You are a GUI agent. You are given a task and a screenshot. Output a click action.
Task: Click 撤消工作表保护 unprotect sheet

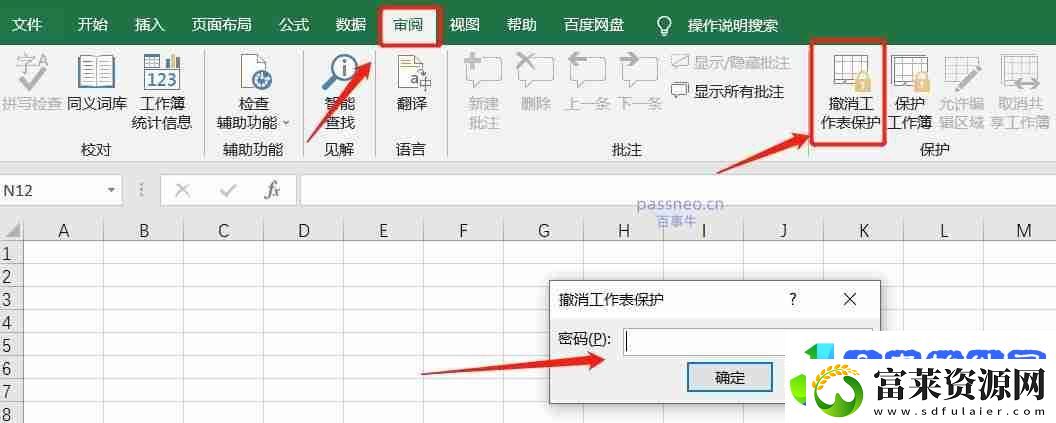(850, 92)
